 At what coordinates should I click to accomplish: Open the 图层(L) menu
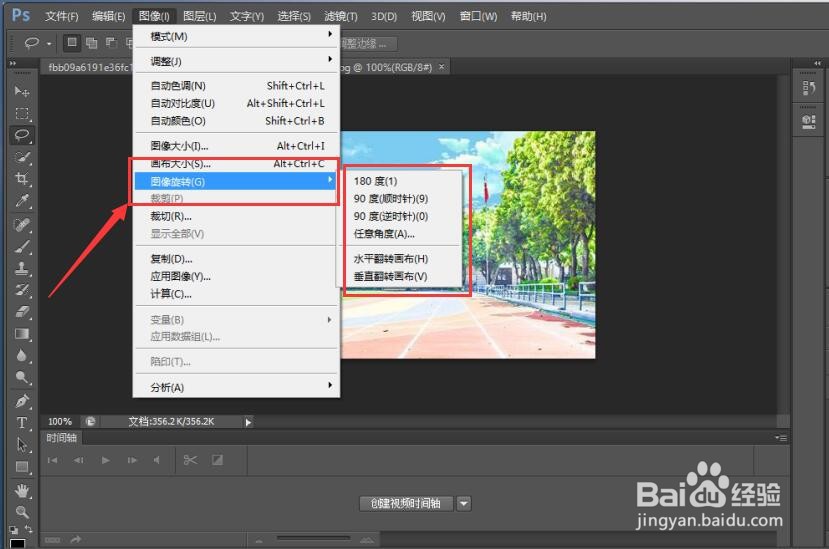point(199,16)
